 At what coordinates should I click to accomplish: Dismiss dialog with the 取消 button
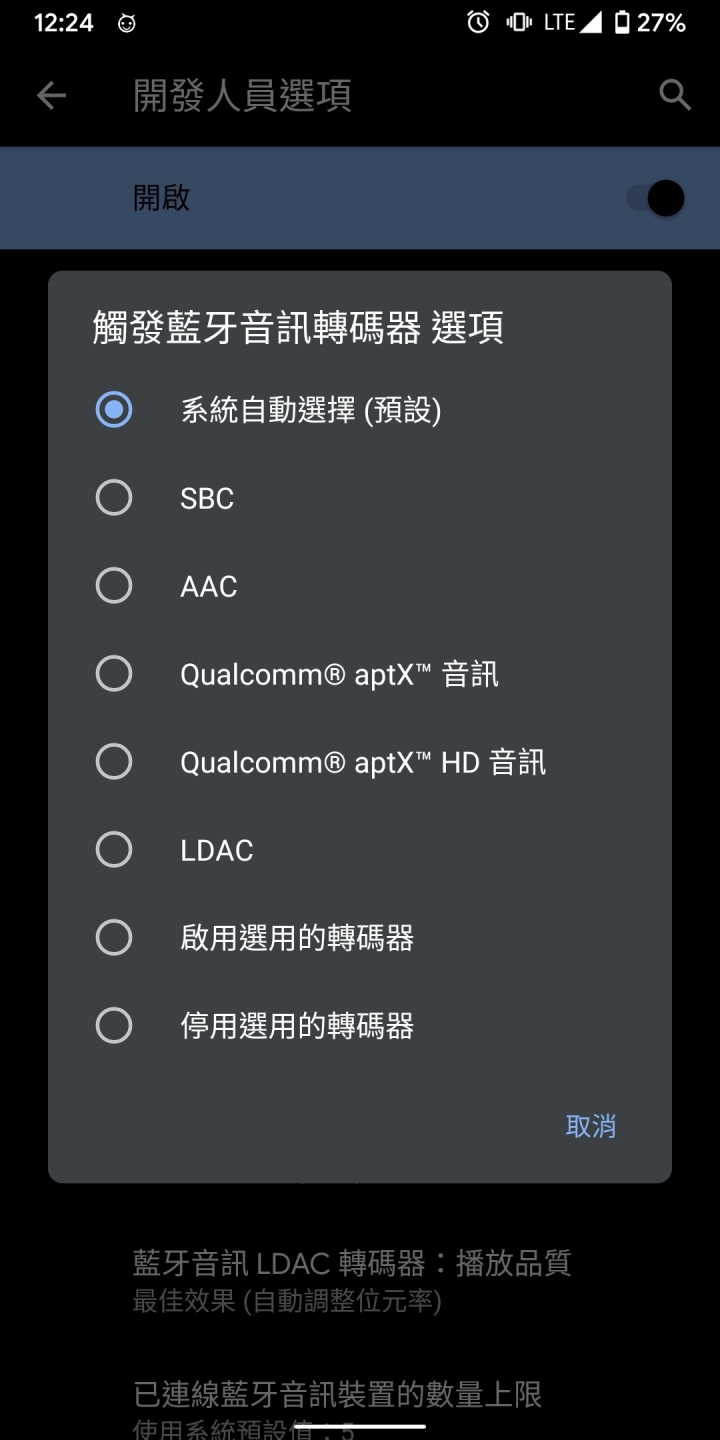point(591,1126)
